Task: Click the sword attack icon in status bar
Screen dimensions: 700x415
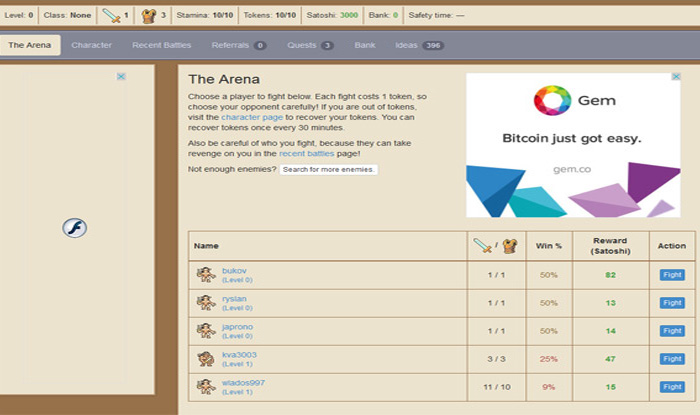Action: 111,16
